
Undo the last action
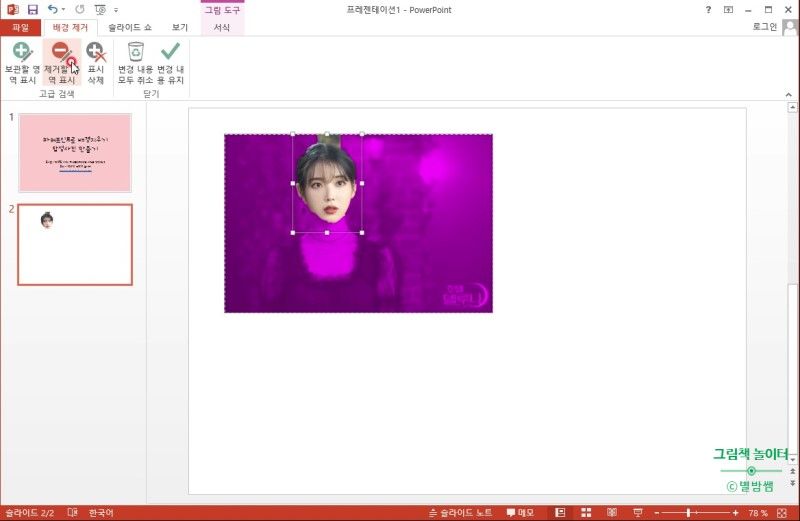pyautogui.click(x=52, y=10)
